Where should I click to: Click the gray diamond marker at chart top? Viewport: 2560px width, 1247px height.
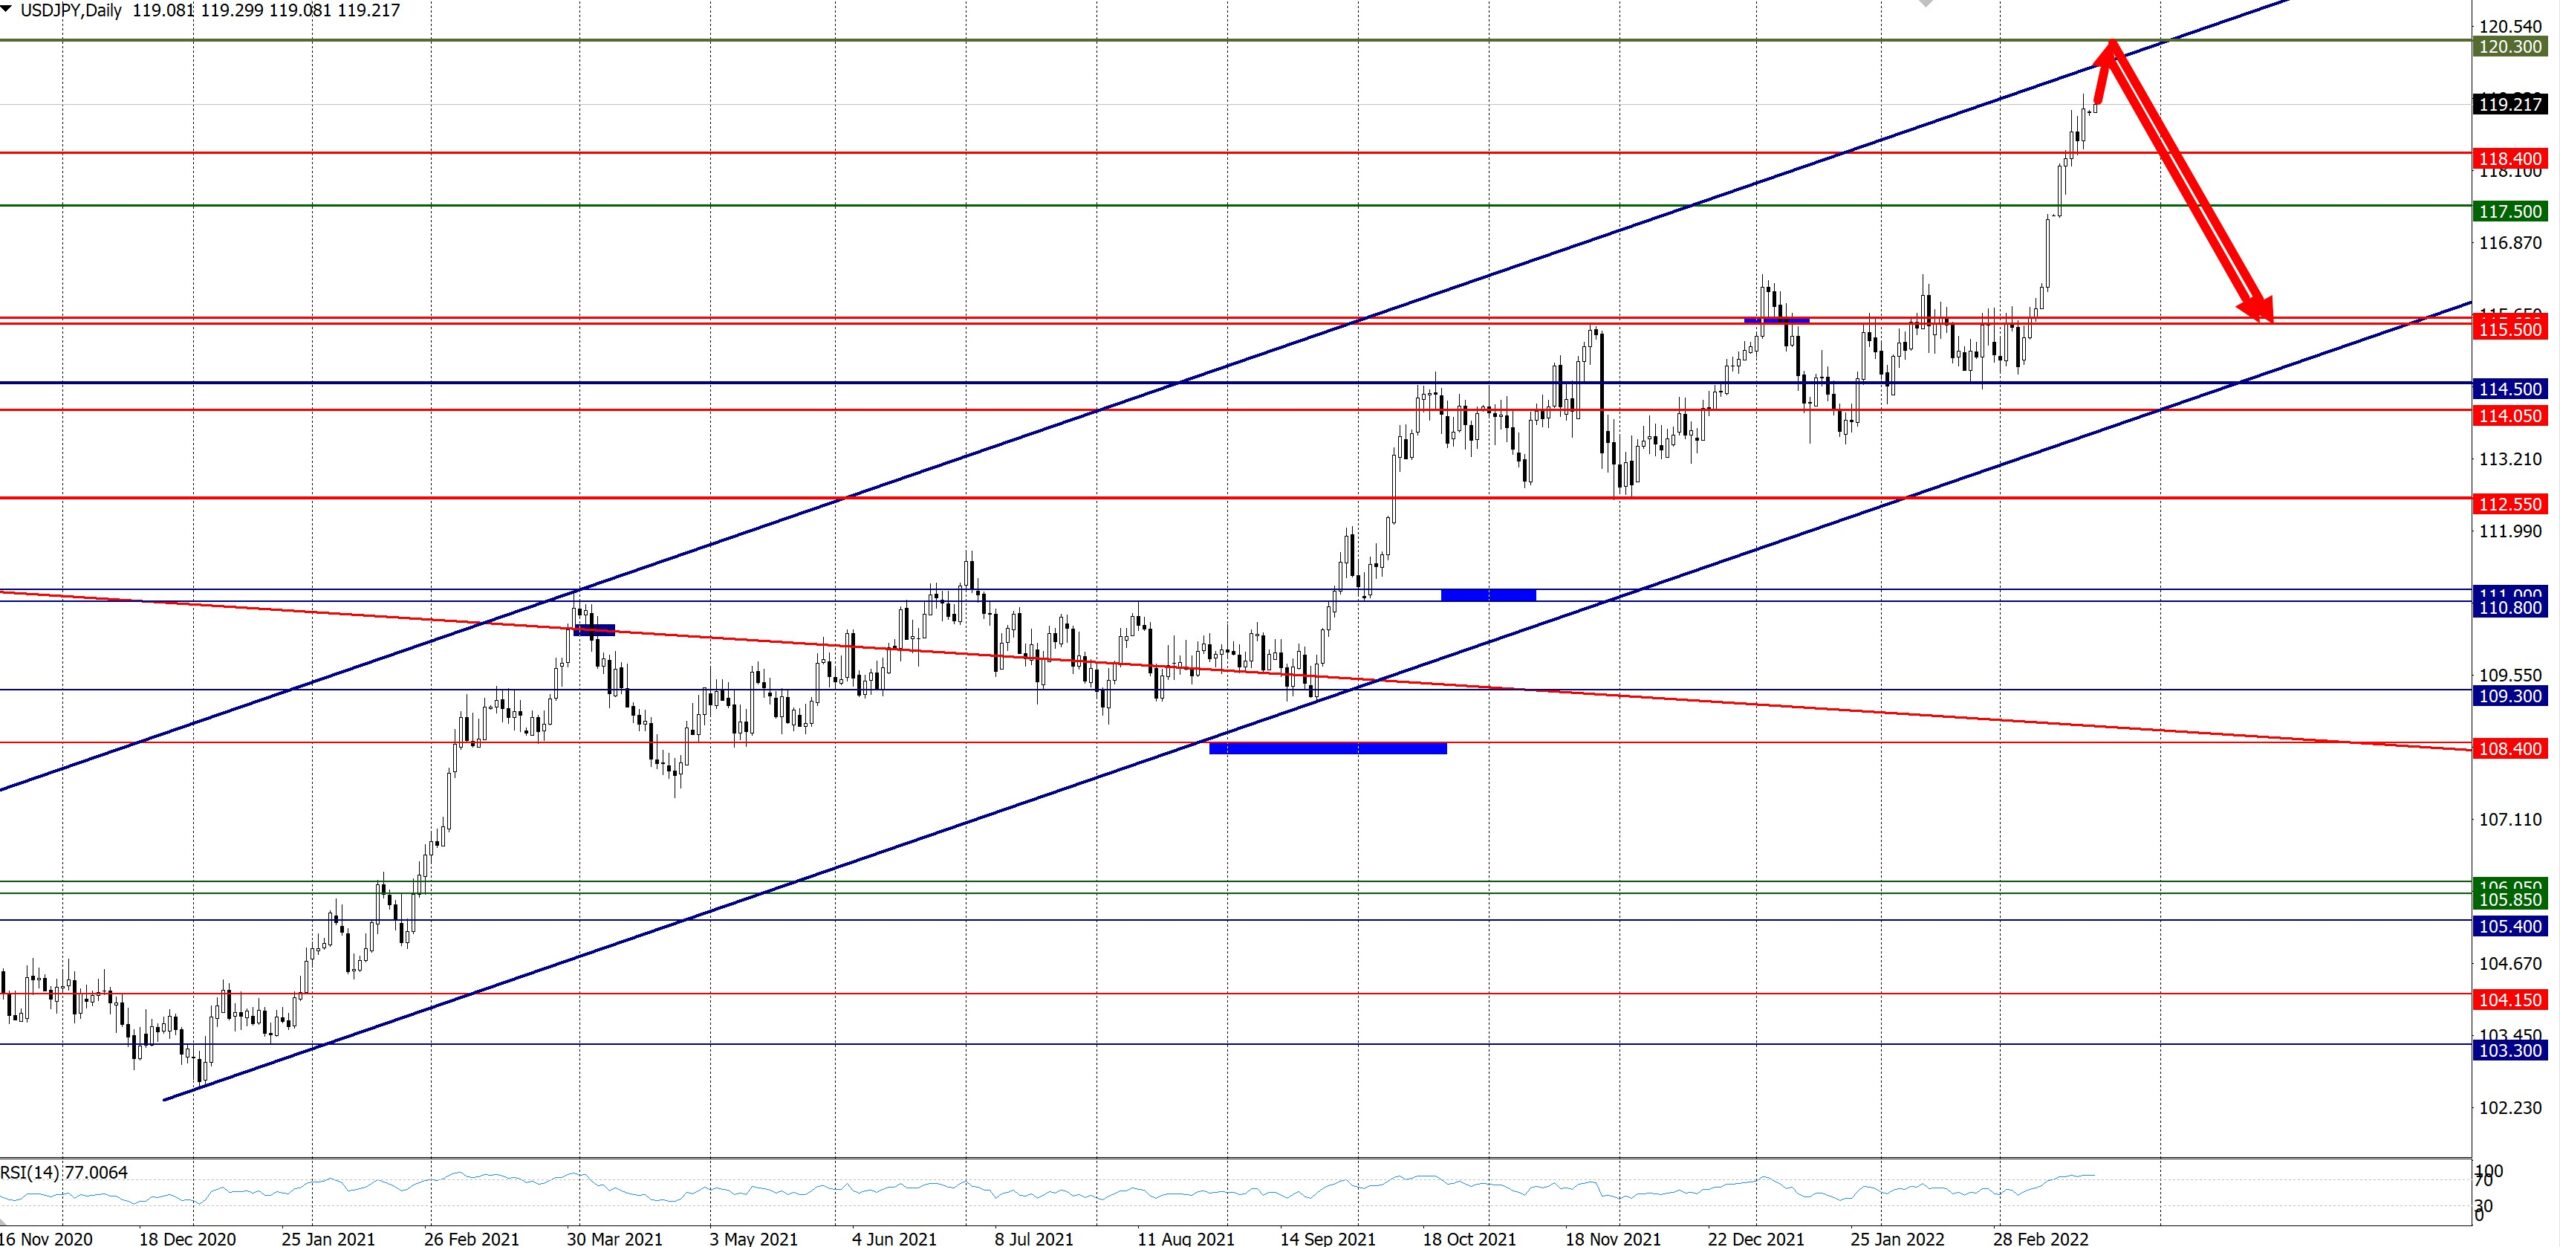click(1926, 3)
